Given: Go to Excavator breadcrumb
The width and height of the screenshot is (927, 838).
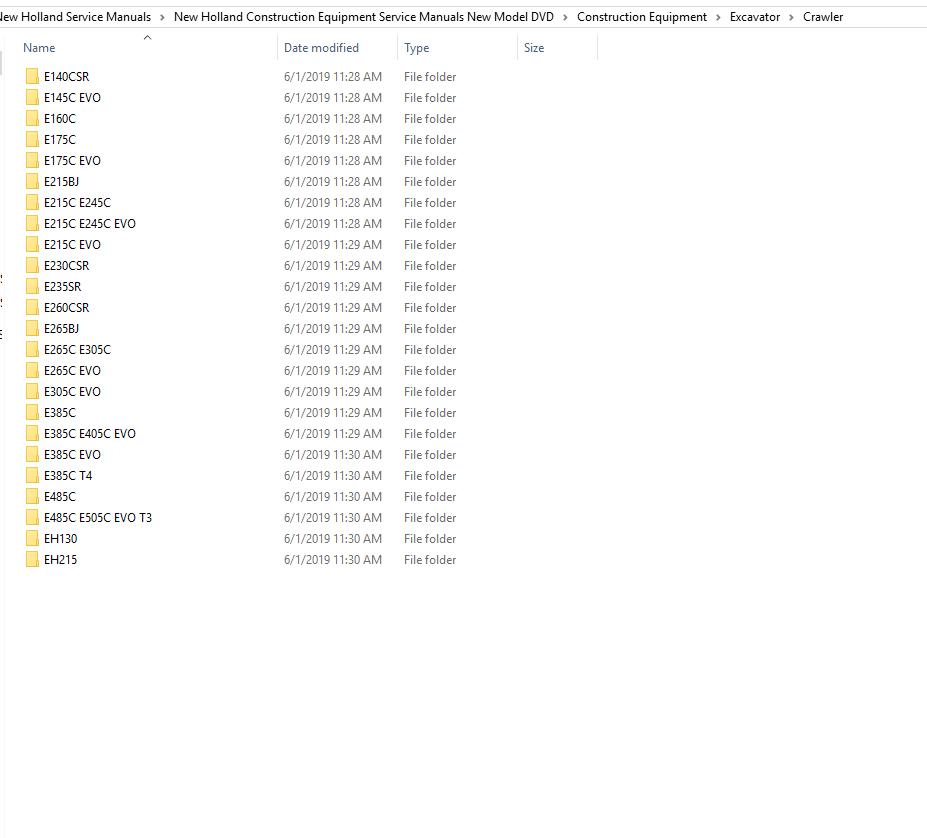Looking at the screenshot, I should (755, 17).
